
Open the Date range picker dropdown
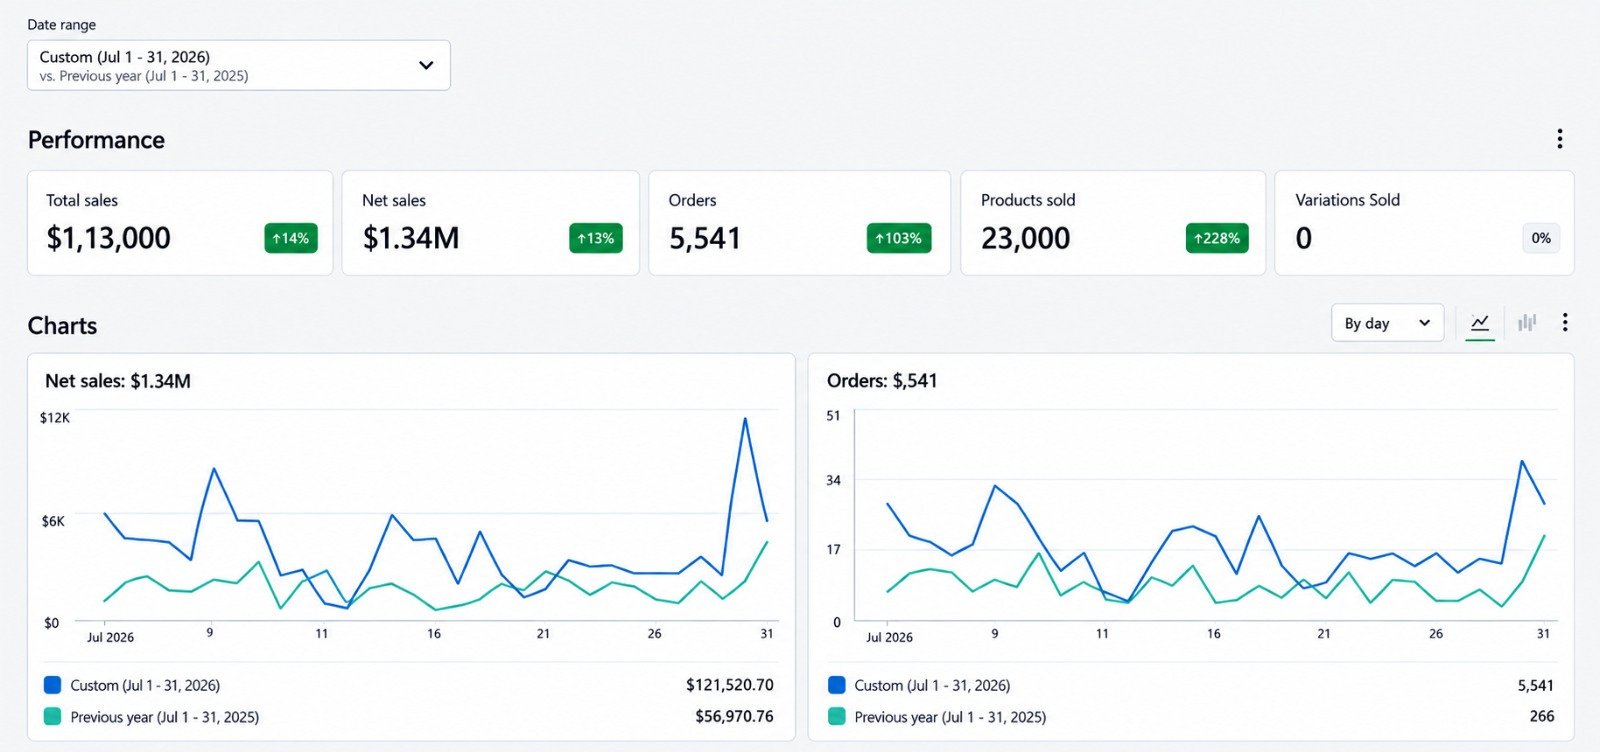tap(238, 65)
